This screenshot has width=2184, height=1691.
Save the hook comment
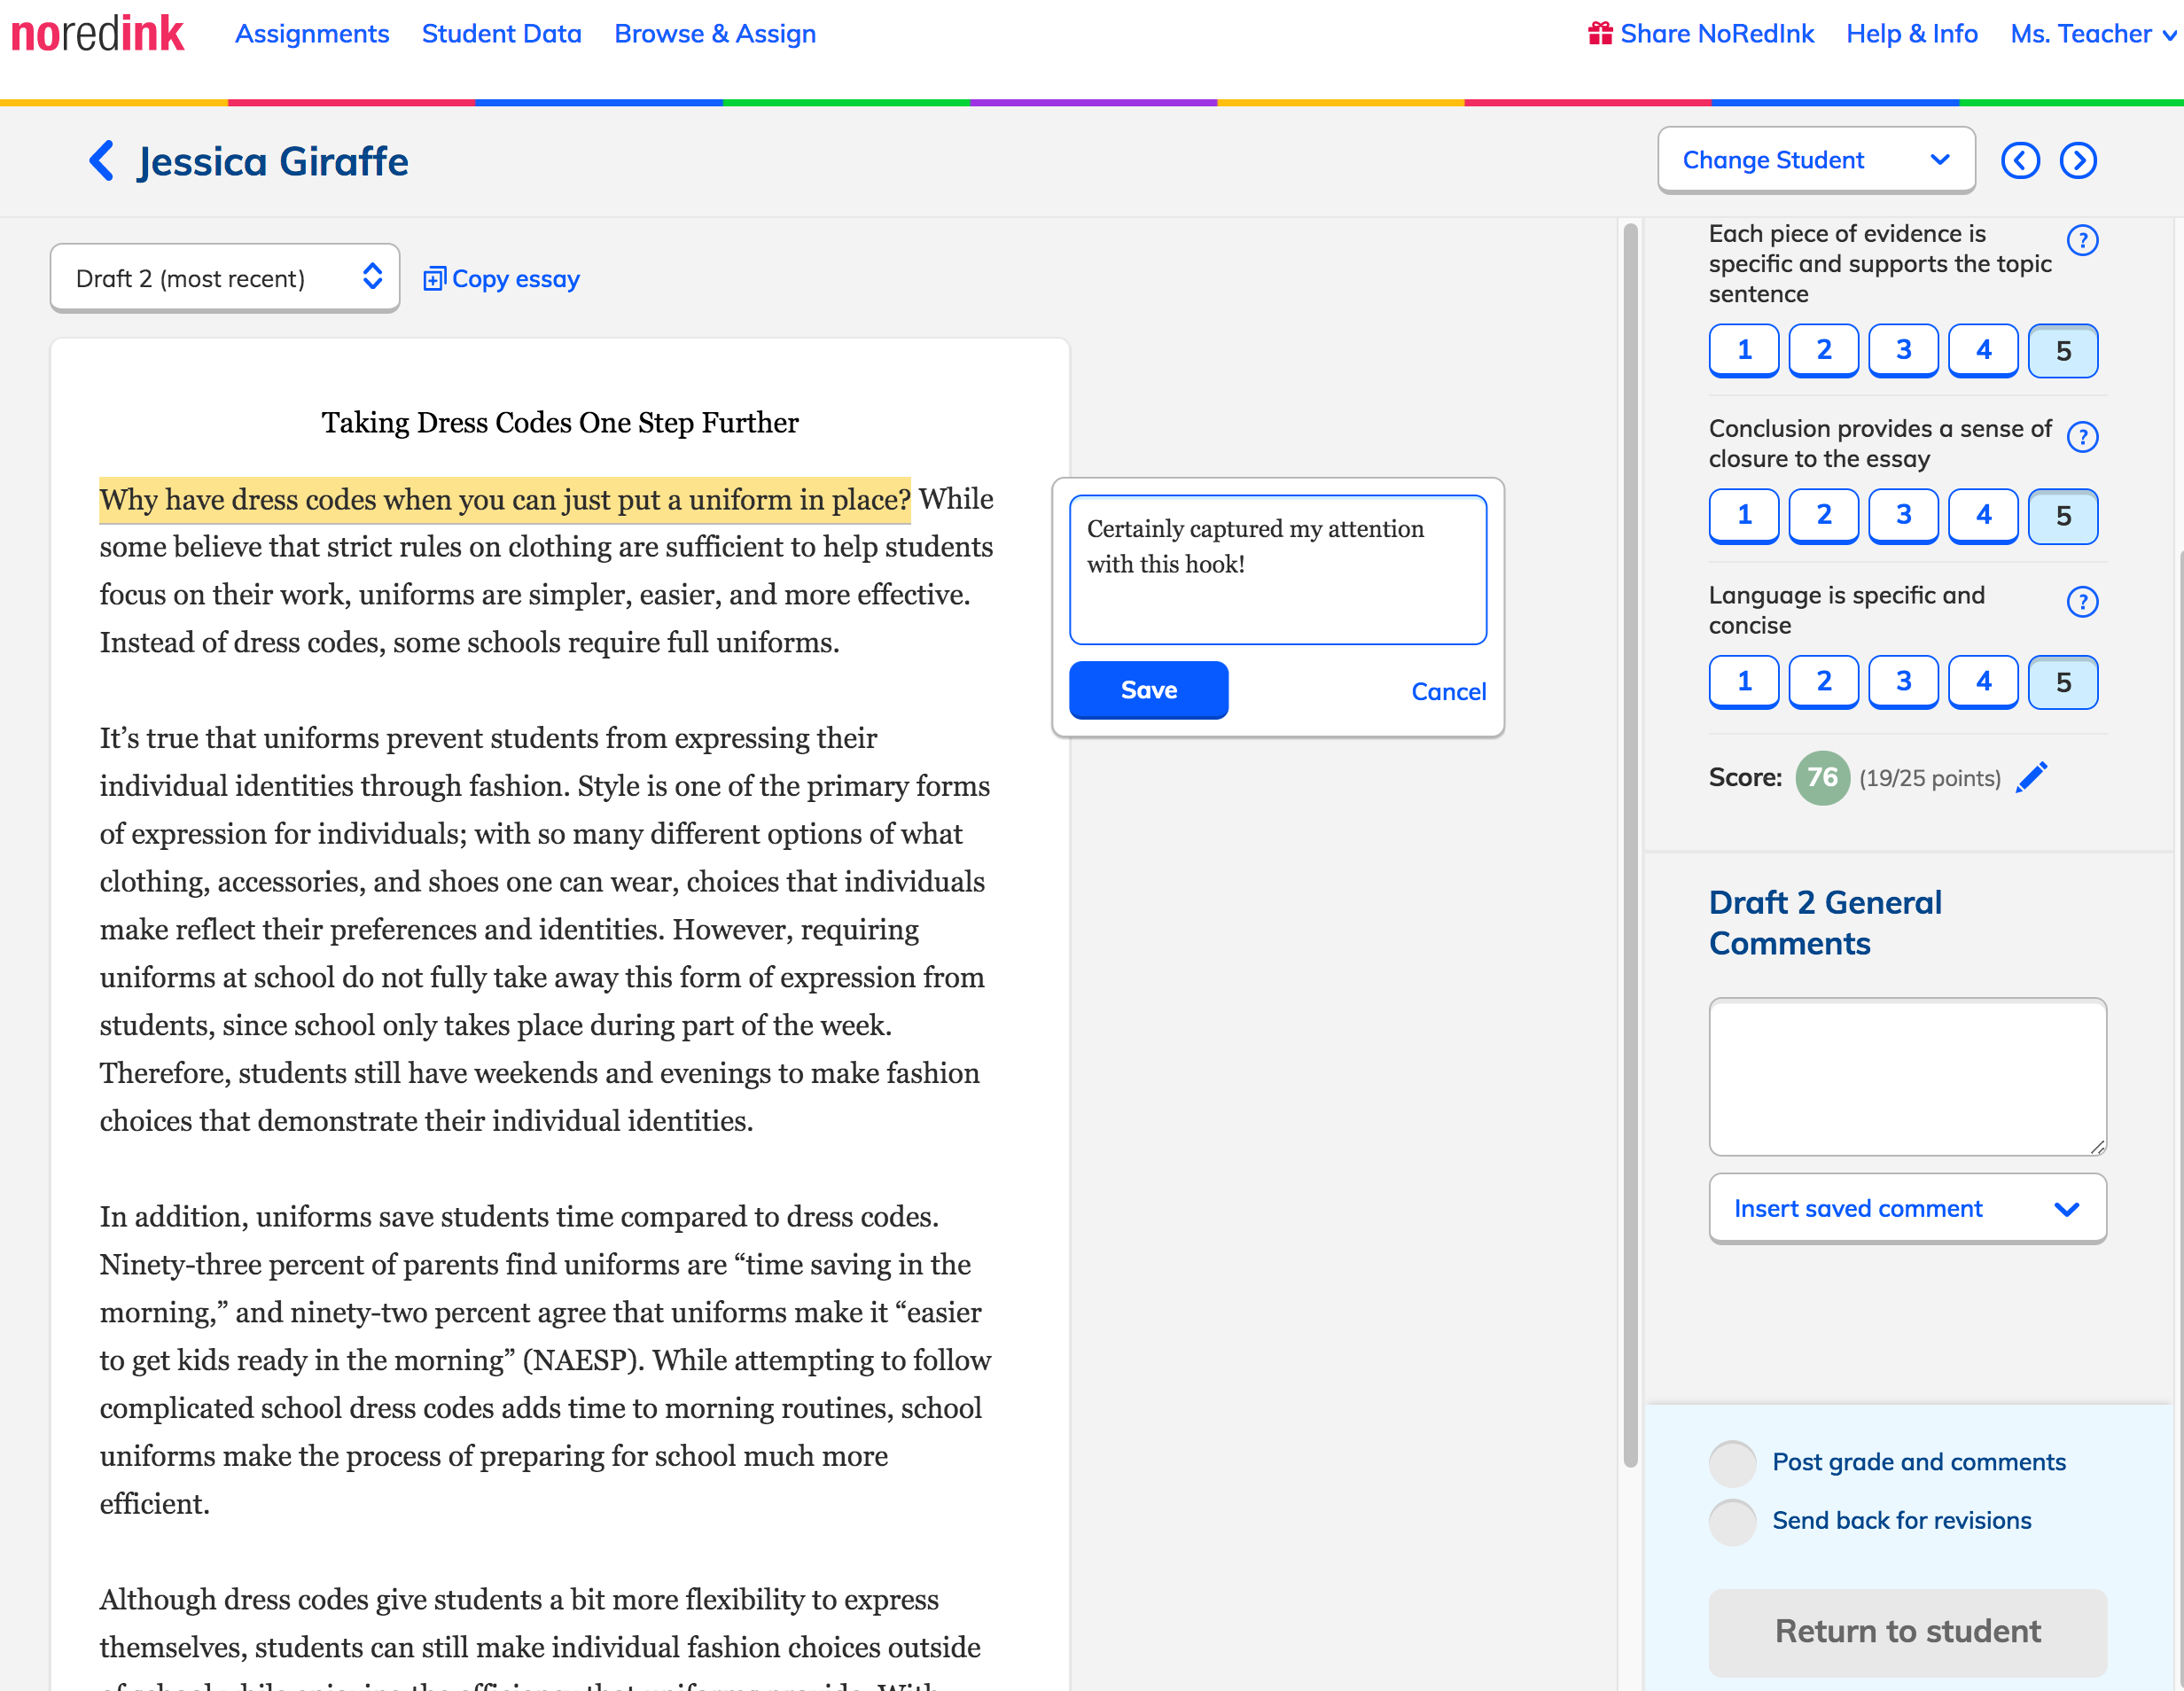click(x=1148, y=690)
